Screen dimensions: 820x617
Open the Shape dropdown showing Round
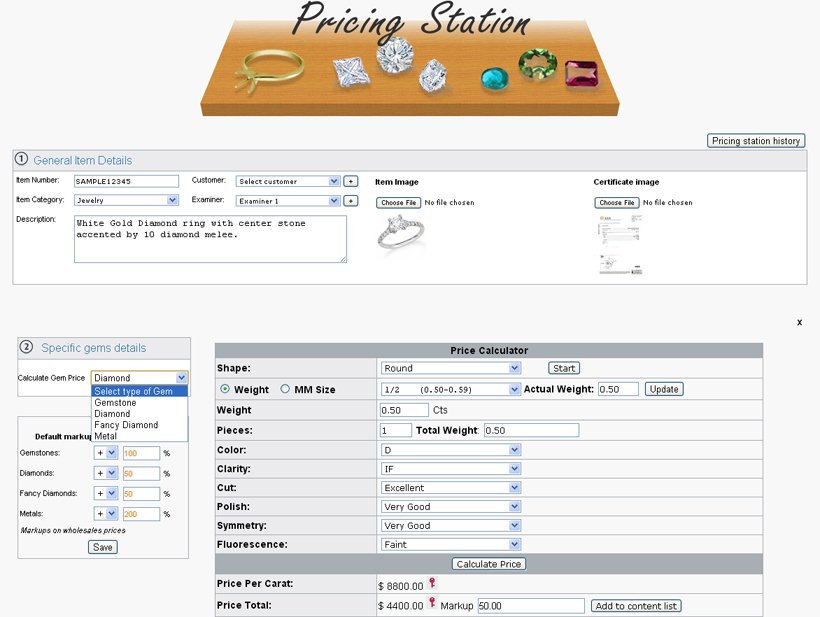tap(451, 368)
